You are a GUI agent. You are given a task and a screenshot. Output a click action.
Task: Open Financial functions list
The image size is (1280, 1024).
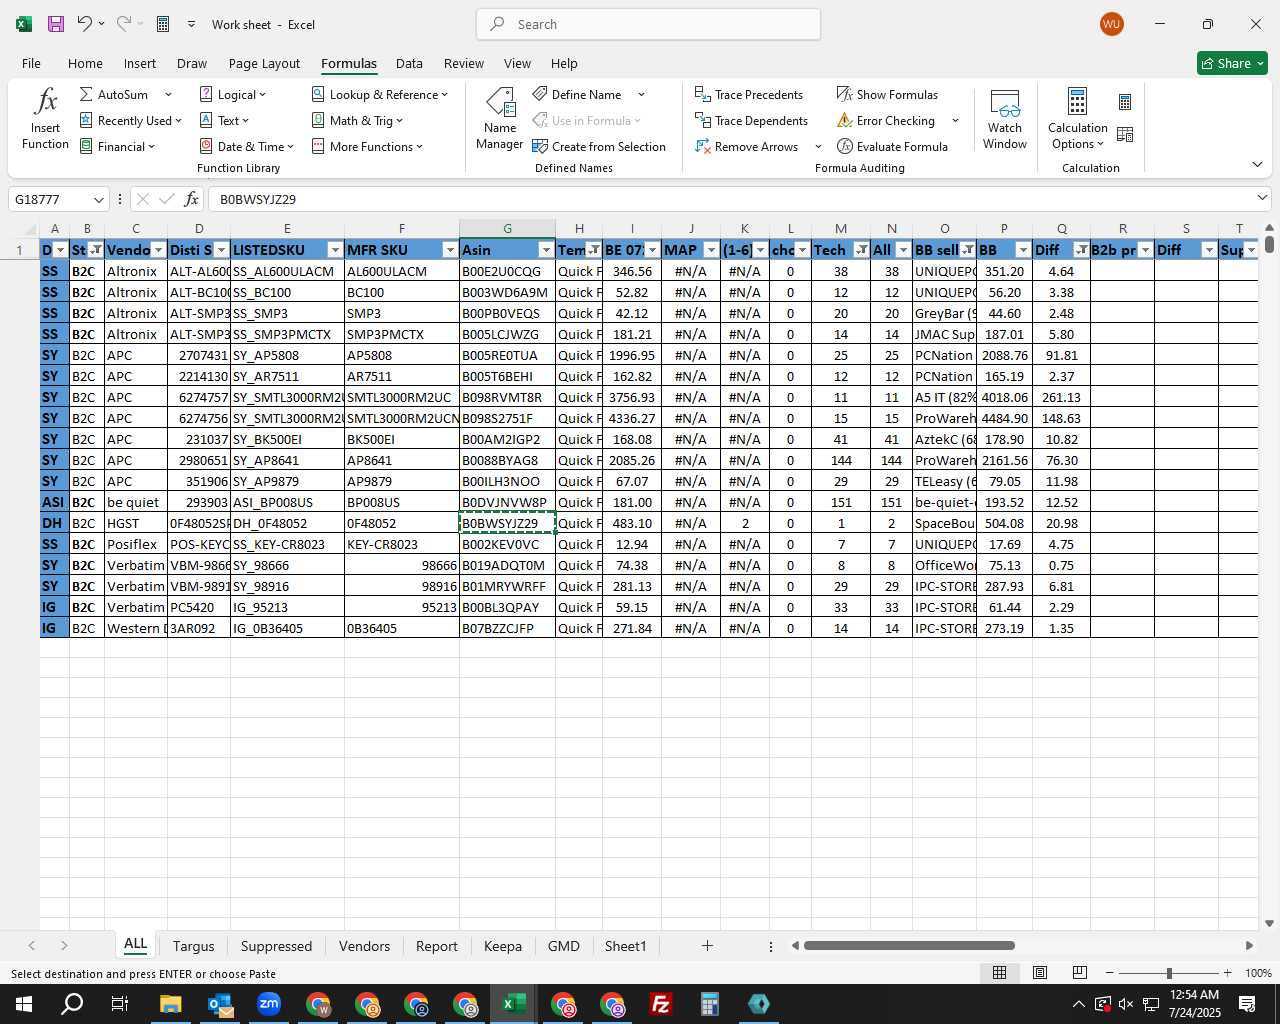(117, 146)
